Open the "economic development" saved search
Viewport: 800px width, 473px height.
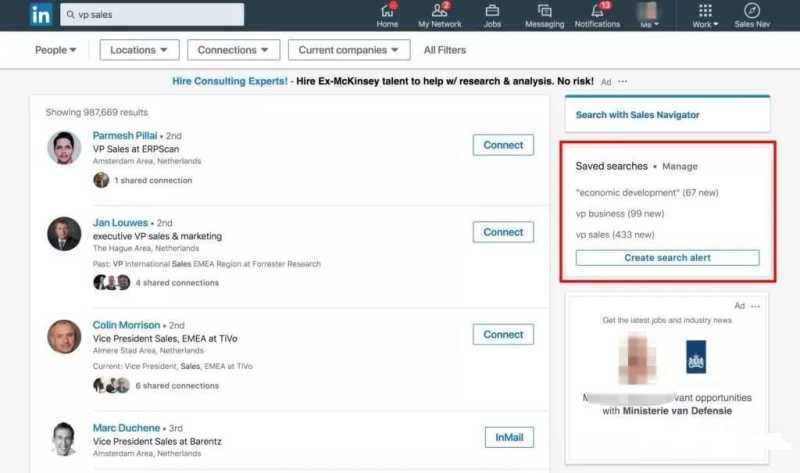tap(646, 192)
